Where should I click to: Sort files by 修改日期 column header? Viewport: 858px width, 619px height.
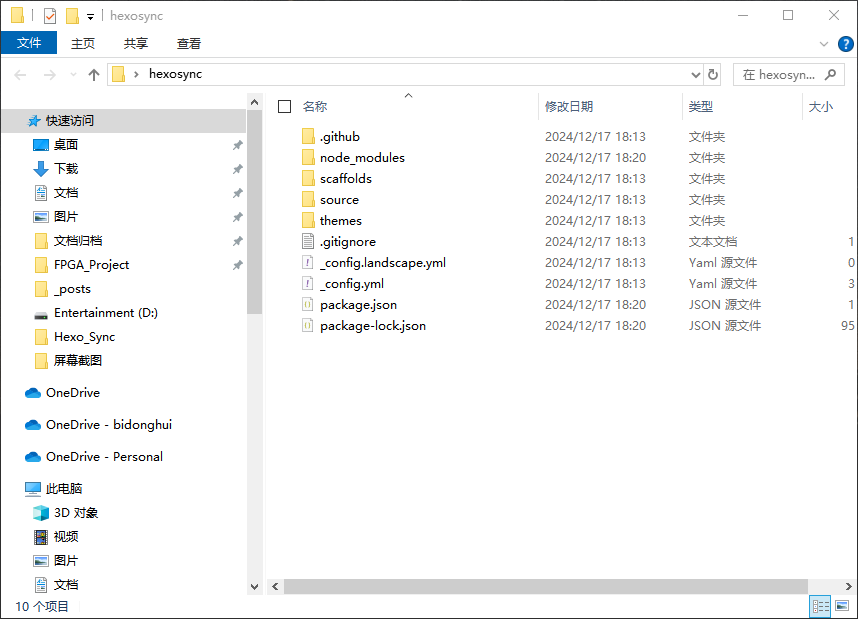568,107
